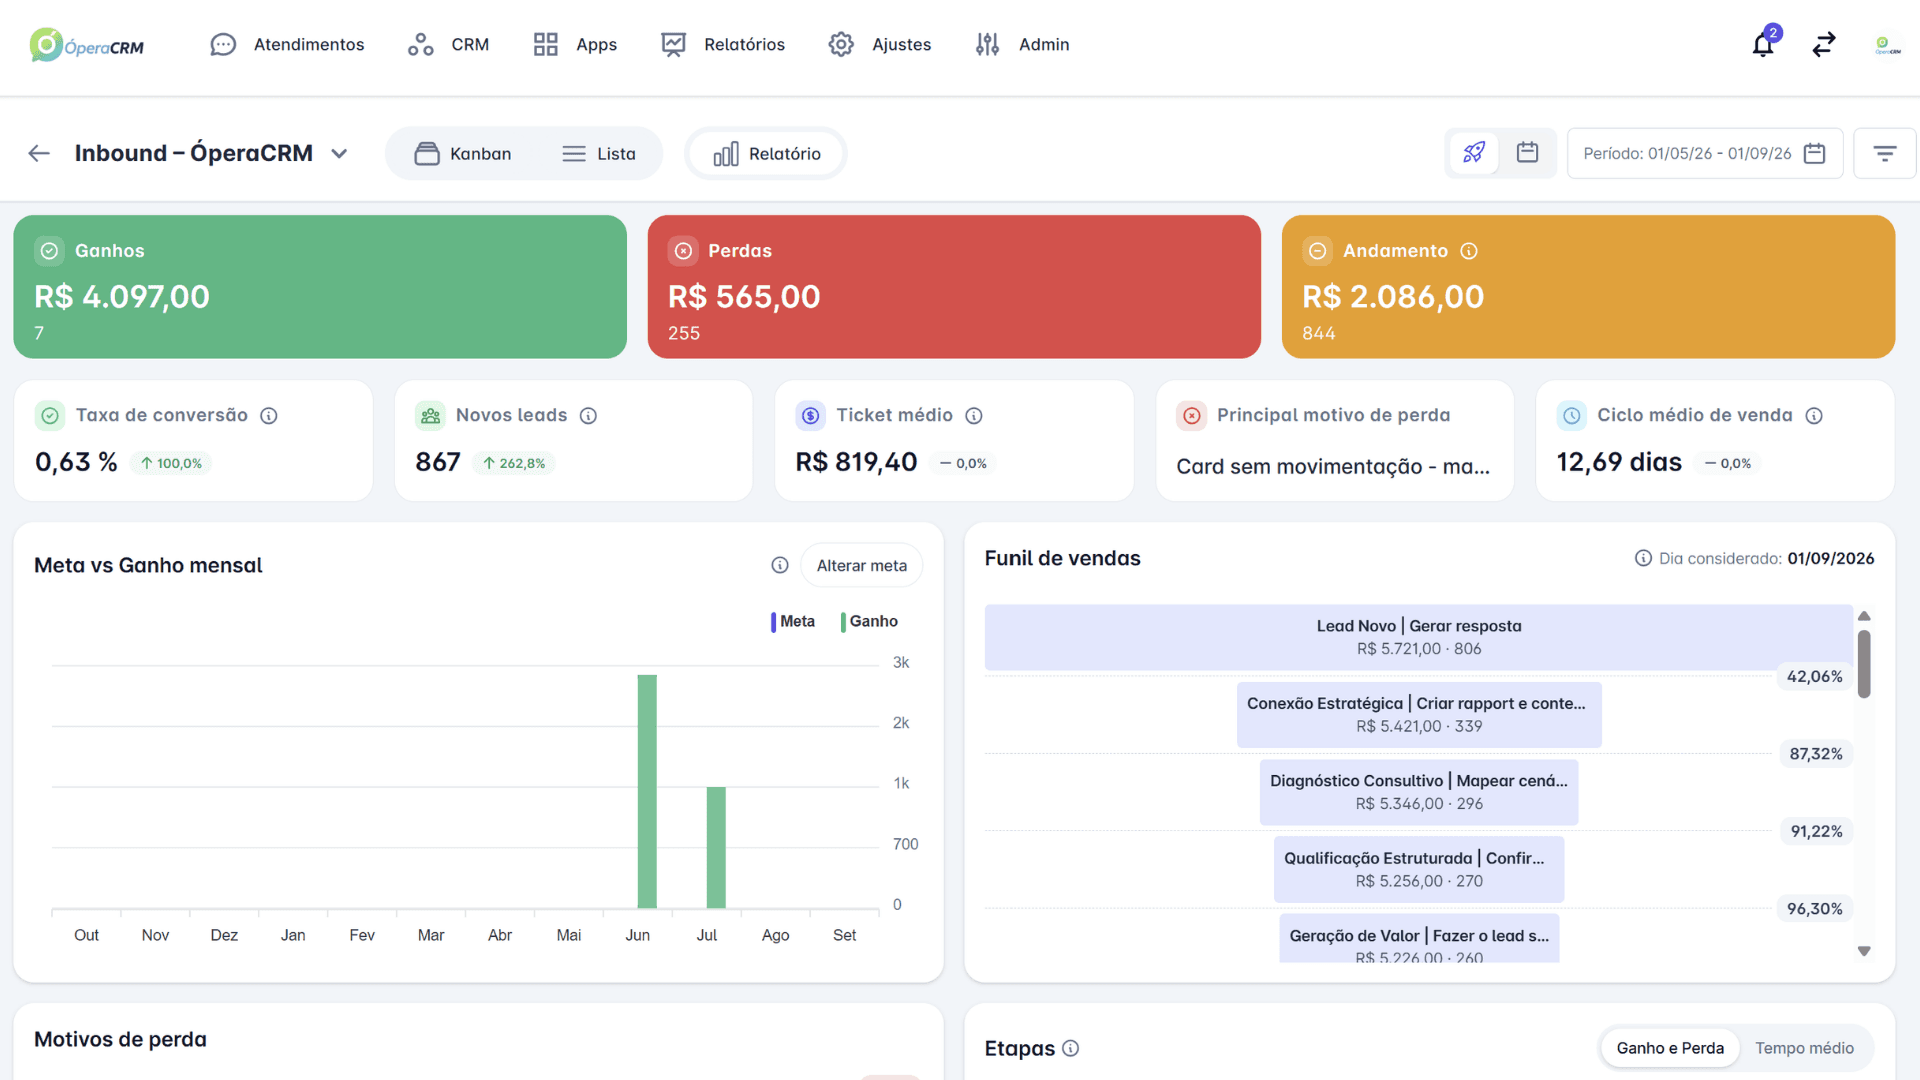Click info icon beside Dia considerado

(1643, 558)
